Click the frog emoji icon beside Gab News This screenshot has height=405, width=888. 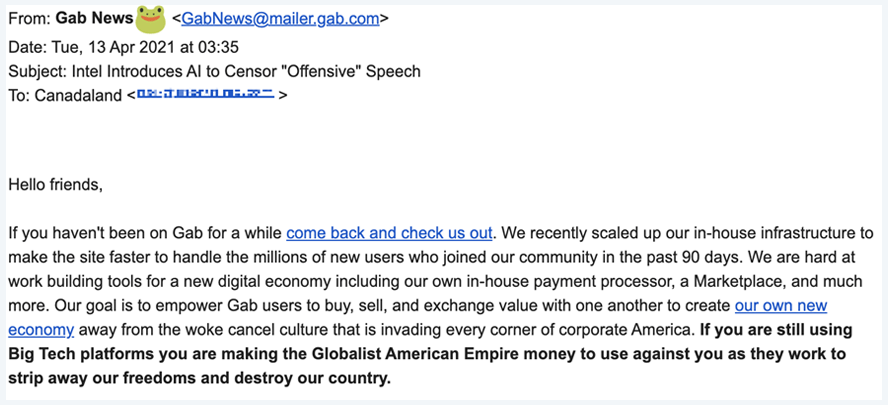[x=151, y=17]
